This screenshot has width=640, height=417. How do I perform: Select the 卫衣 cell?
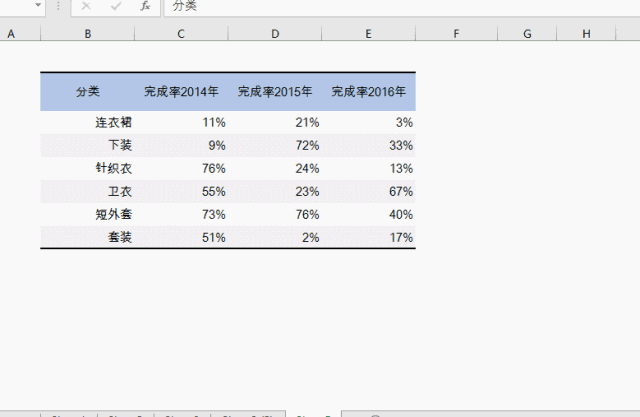coord(87,191)
